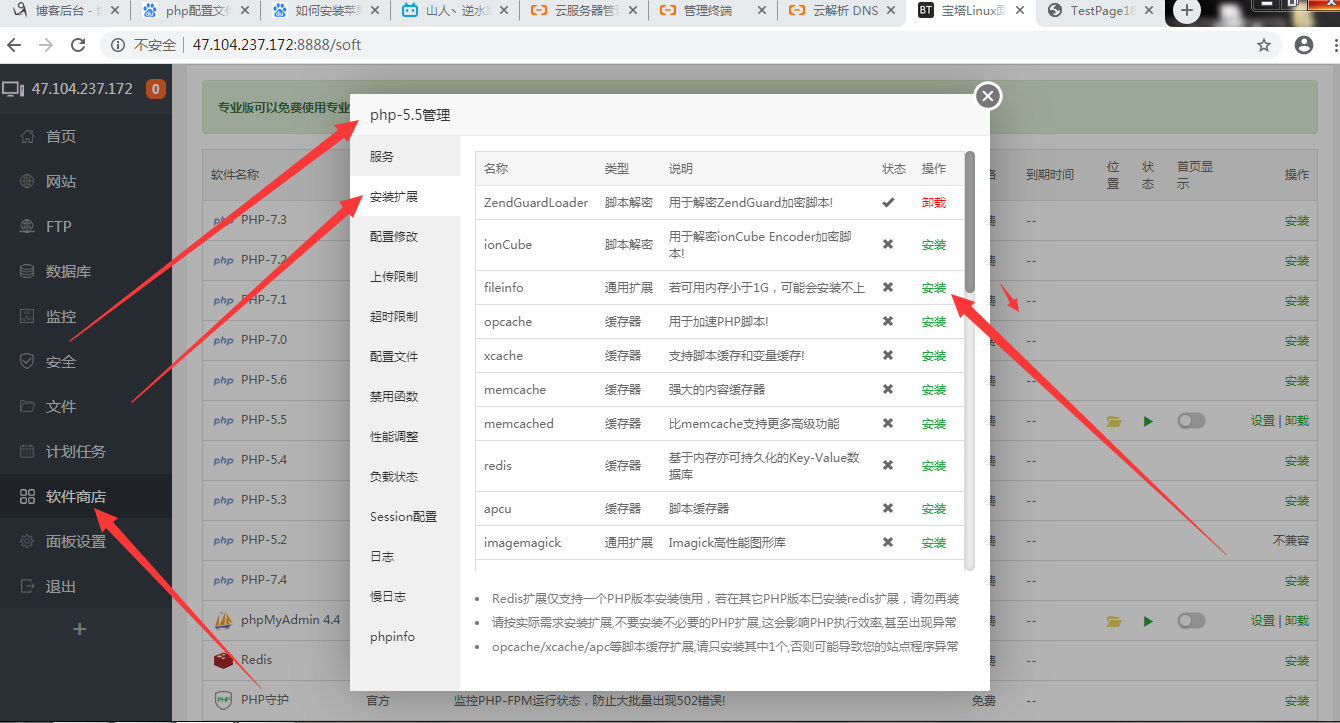Click the green play icon in phpMyAdmin row

(1148, 621)
